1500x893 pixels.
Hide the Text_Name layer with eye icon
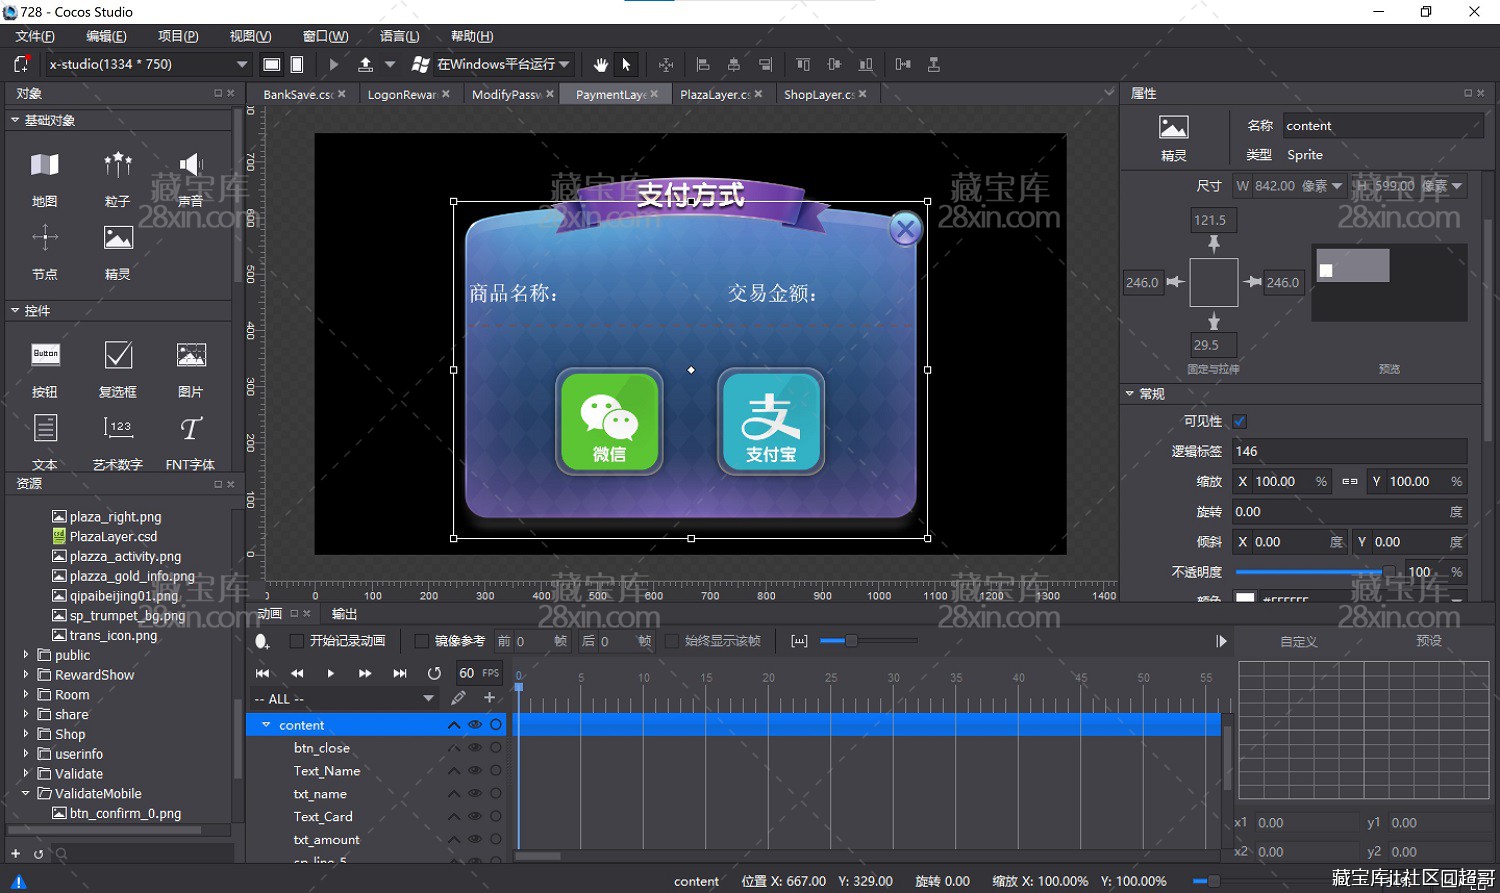tap(475, 771)
